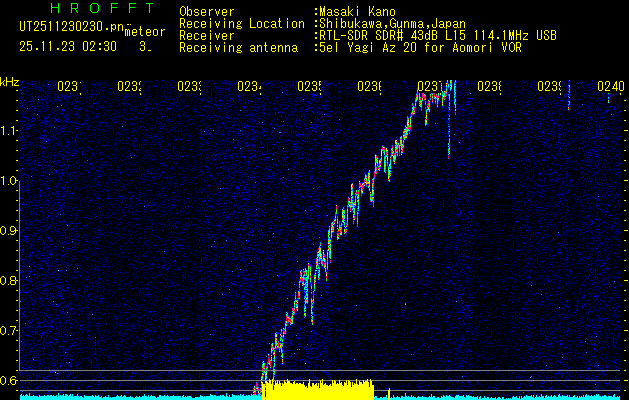Click the 5el Yagi Az 20 antenna description
Screen dimensions: 629x400
point(420,48)
